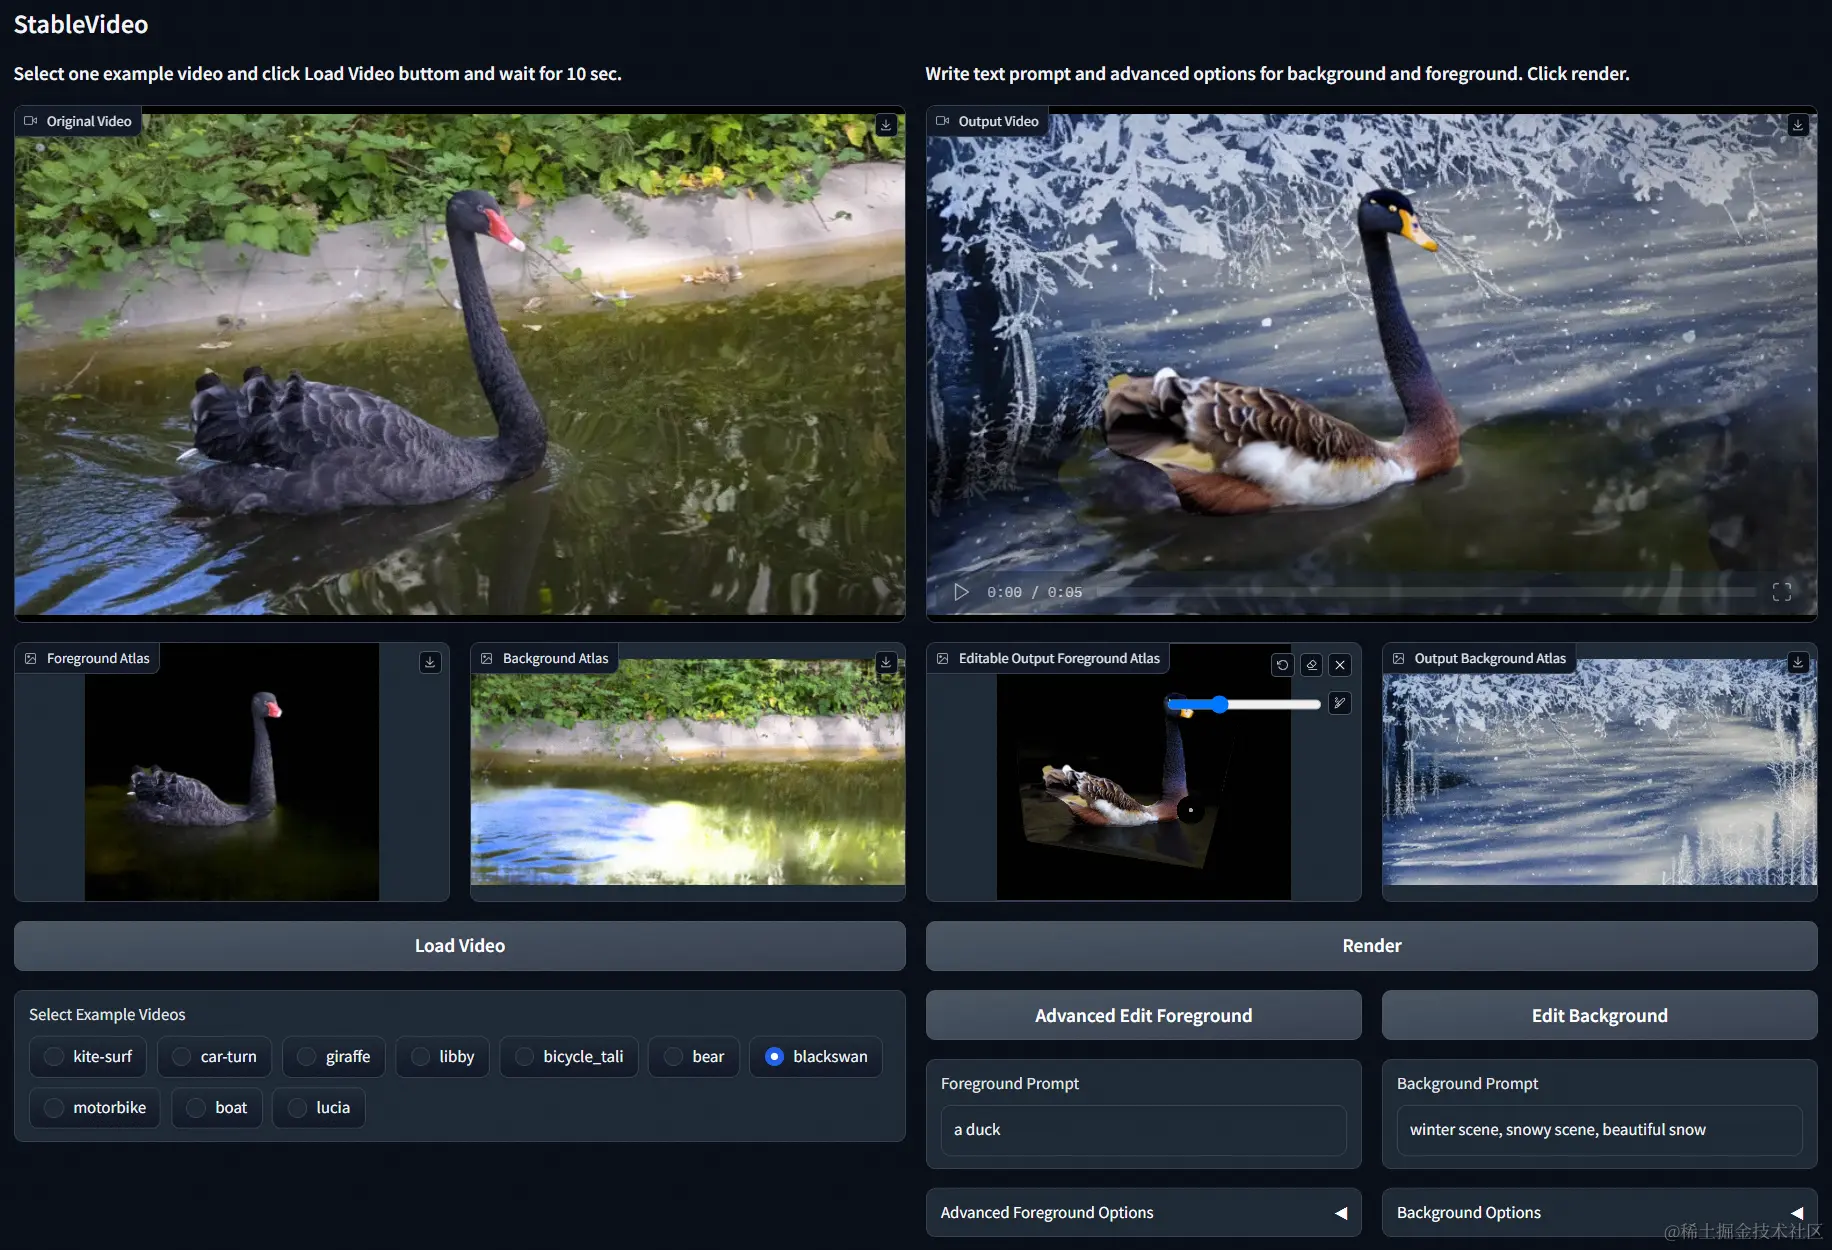Edit the Background Prompt field
Viewport: 1832px width, 1250px height.
coord(1599,1130)
